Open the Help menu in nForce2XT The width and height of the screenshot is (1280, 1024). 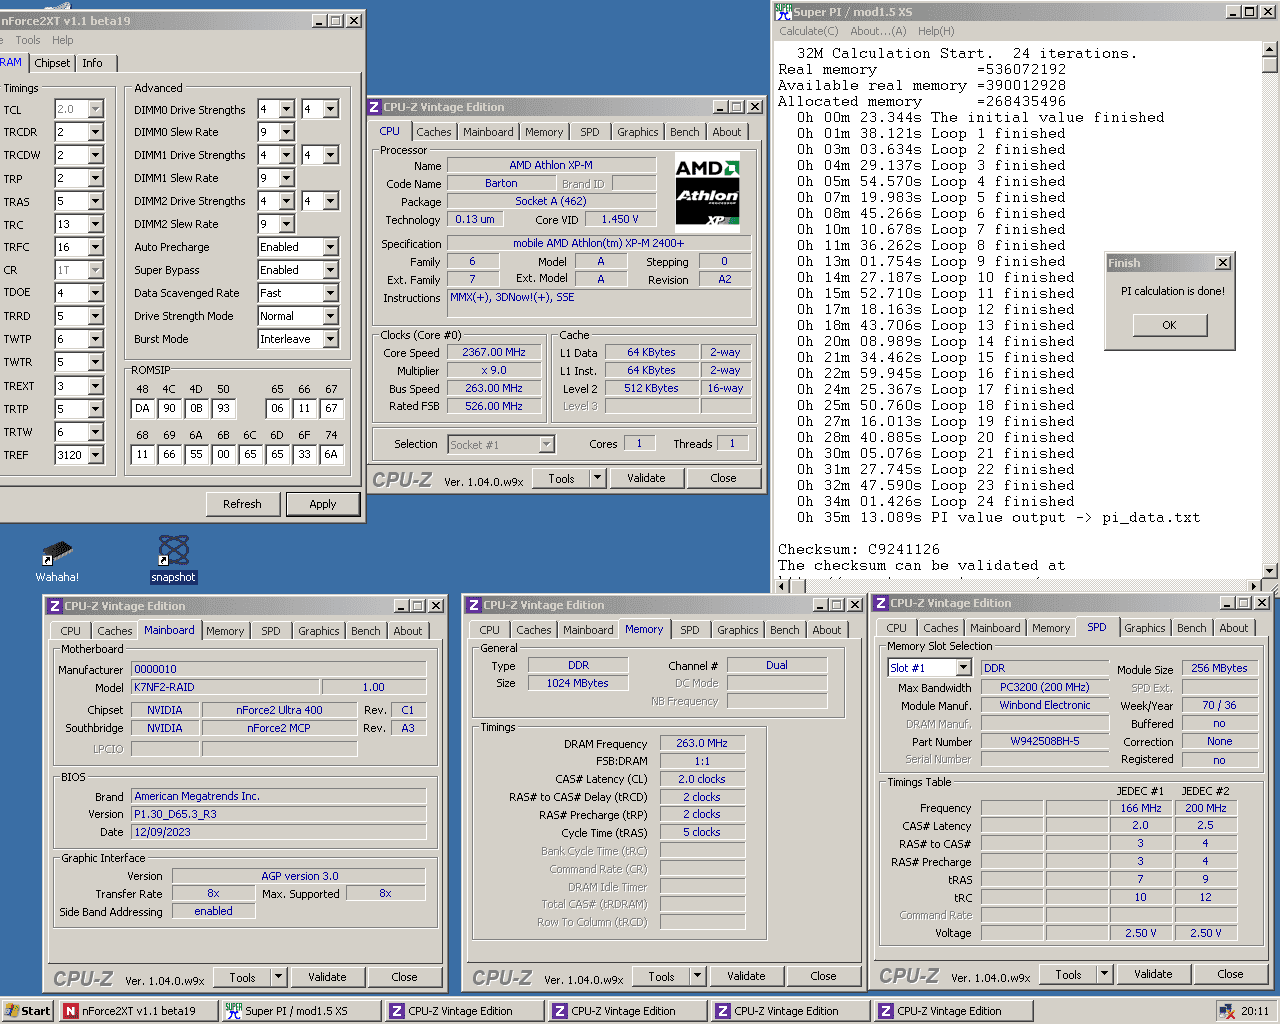click(x=63, y=40)
